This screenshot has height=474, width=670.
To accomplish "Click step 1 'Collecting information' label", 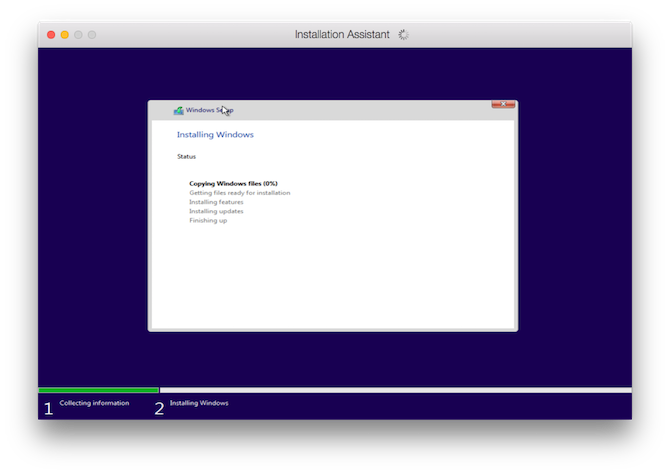I will (94, 403).
